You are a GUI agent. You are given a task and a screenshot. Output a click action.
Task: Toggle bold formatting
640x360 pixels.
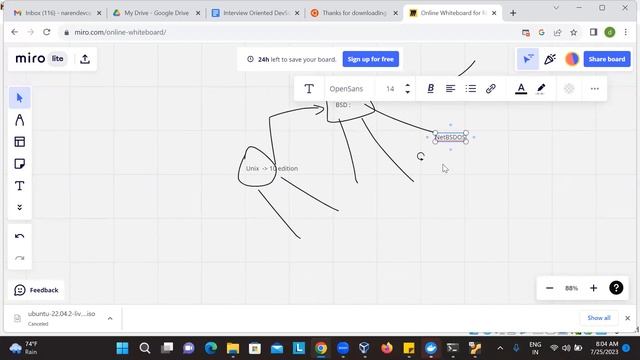[430, 89]
